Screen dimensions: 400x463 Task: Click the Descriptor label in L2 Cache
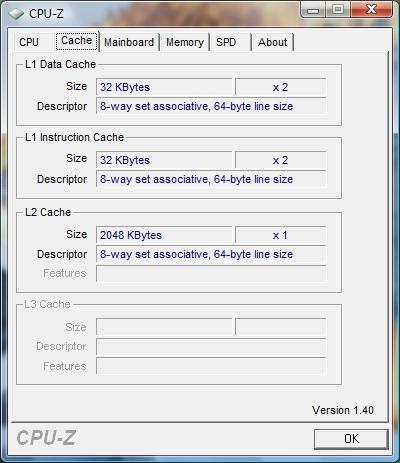[x=62, y=254]
